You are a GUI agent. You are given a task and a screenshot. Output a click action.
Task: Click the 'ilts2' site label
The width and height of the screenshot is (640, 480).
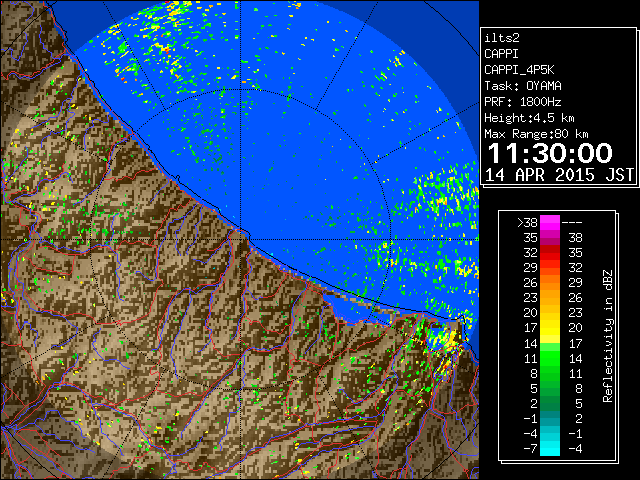pyautogui.click(x=502, y=38)
